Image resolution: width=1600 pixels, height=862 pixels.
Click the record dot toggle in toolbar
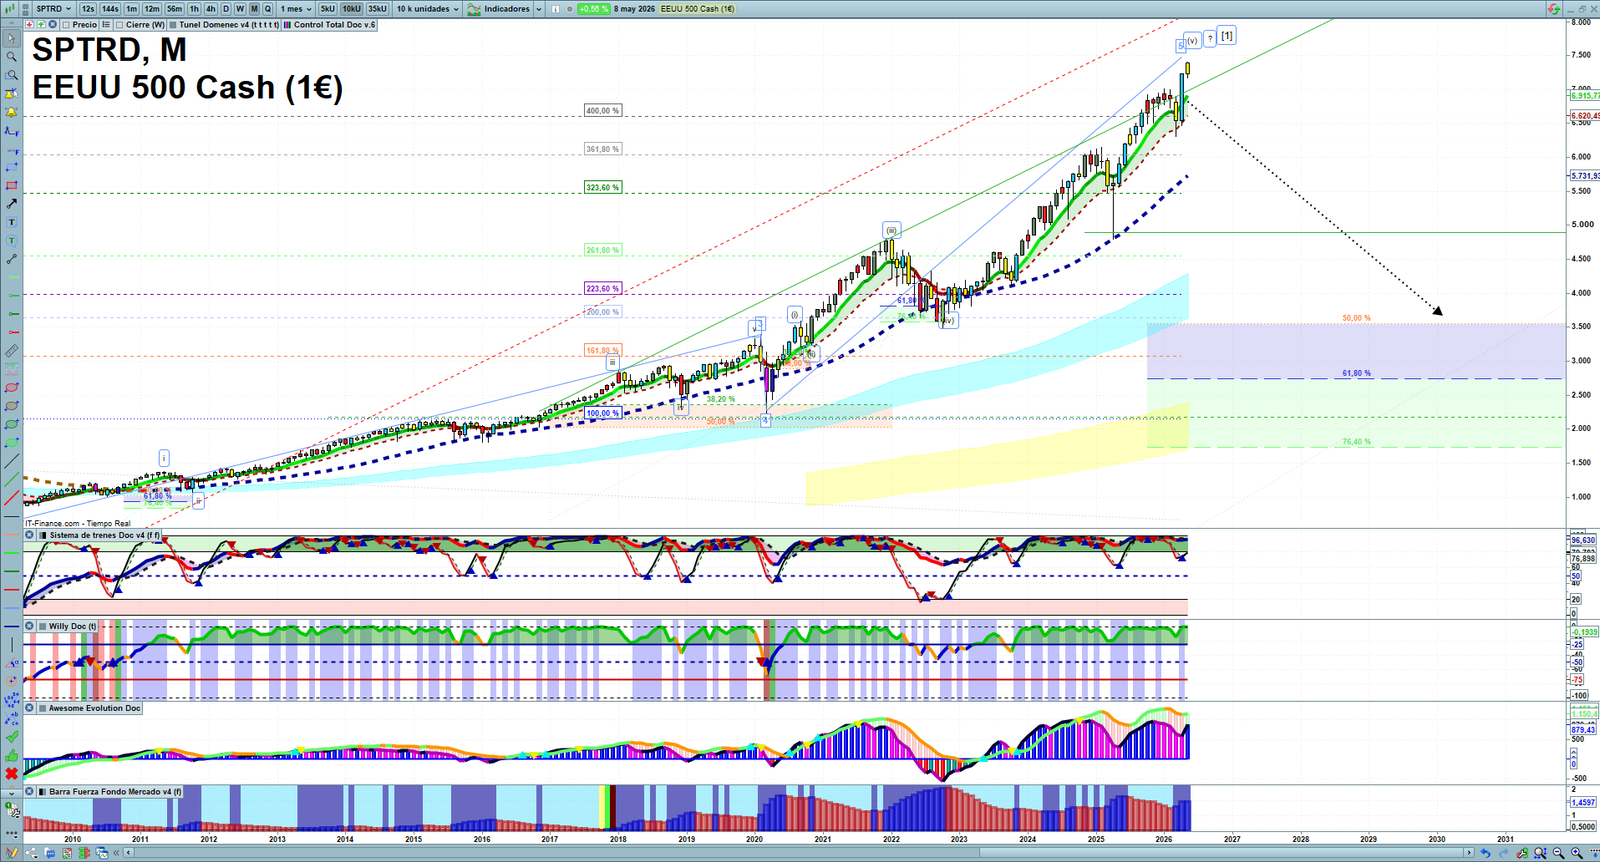point(570,9)
